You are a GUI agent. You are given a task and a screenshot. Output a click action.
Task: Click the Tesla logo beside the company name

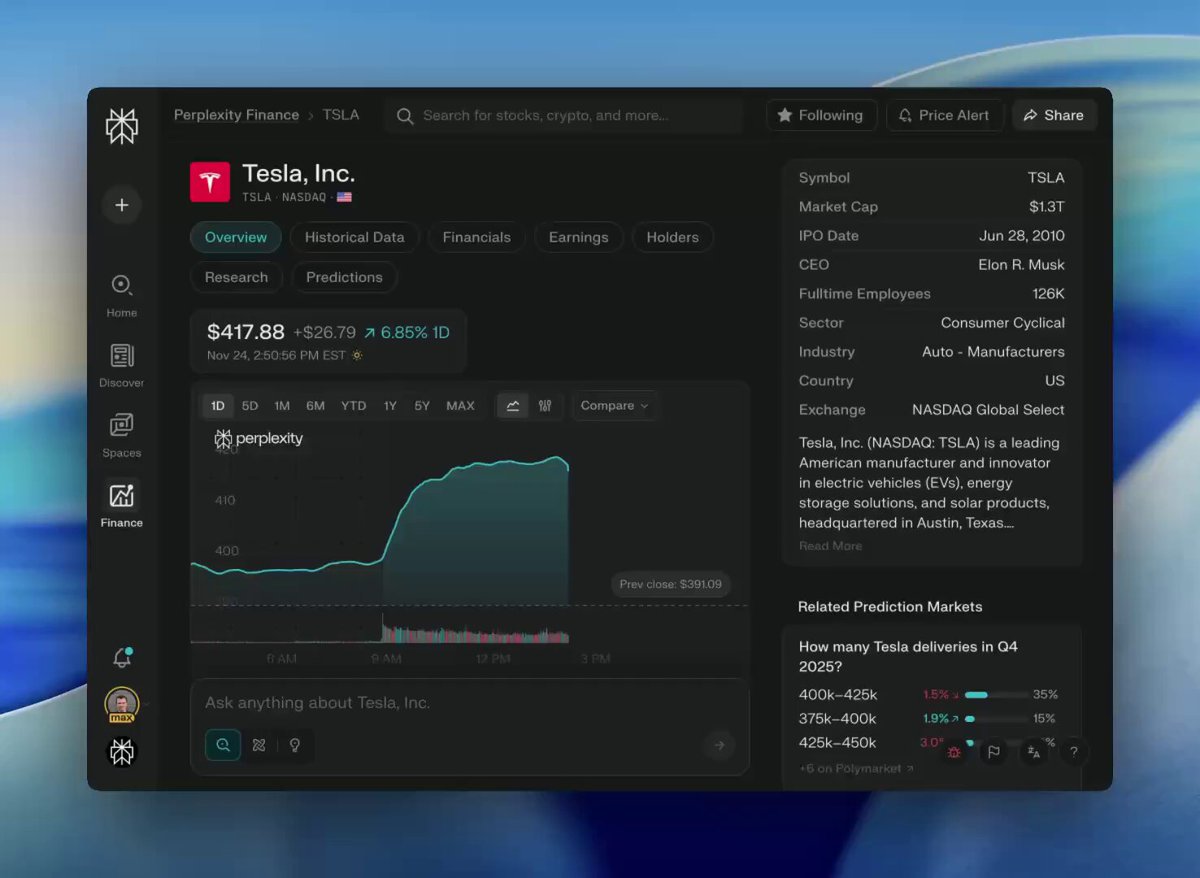(210, 182)
